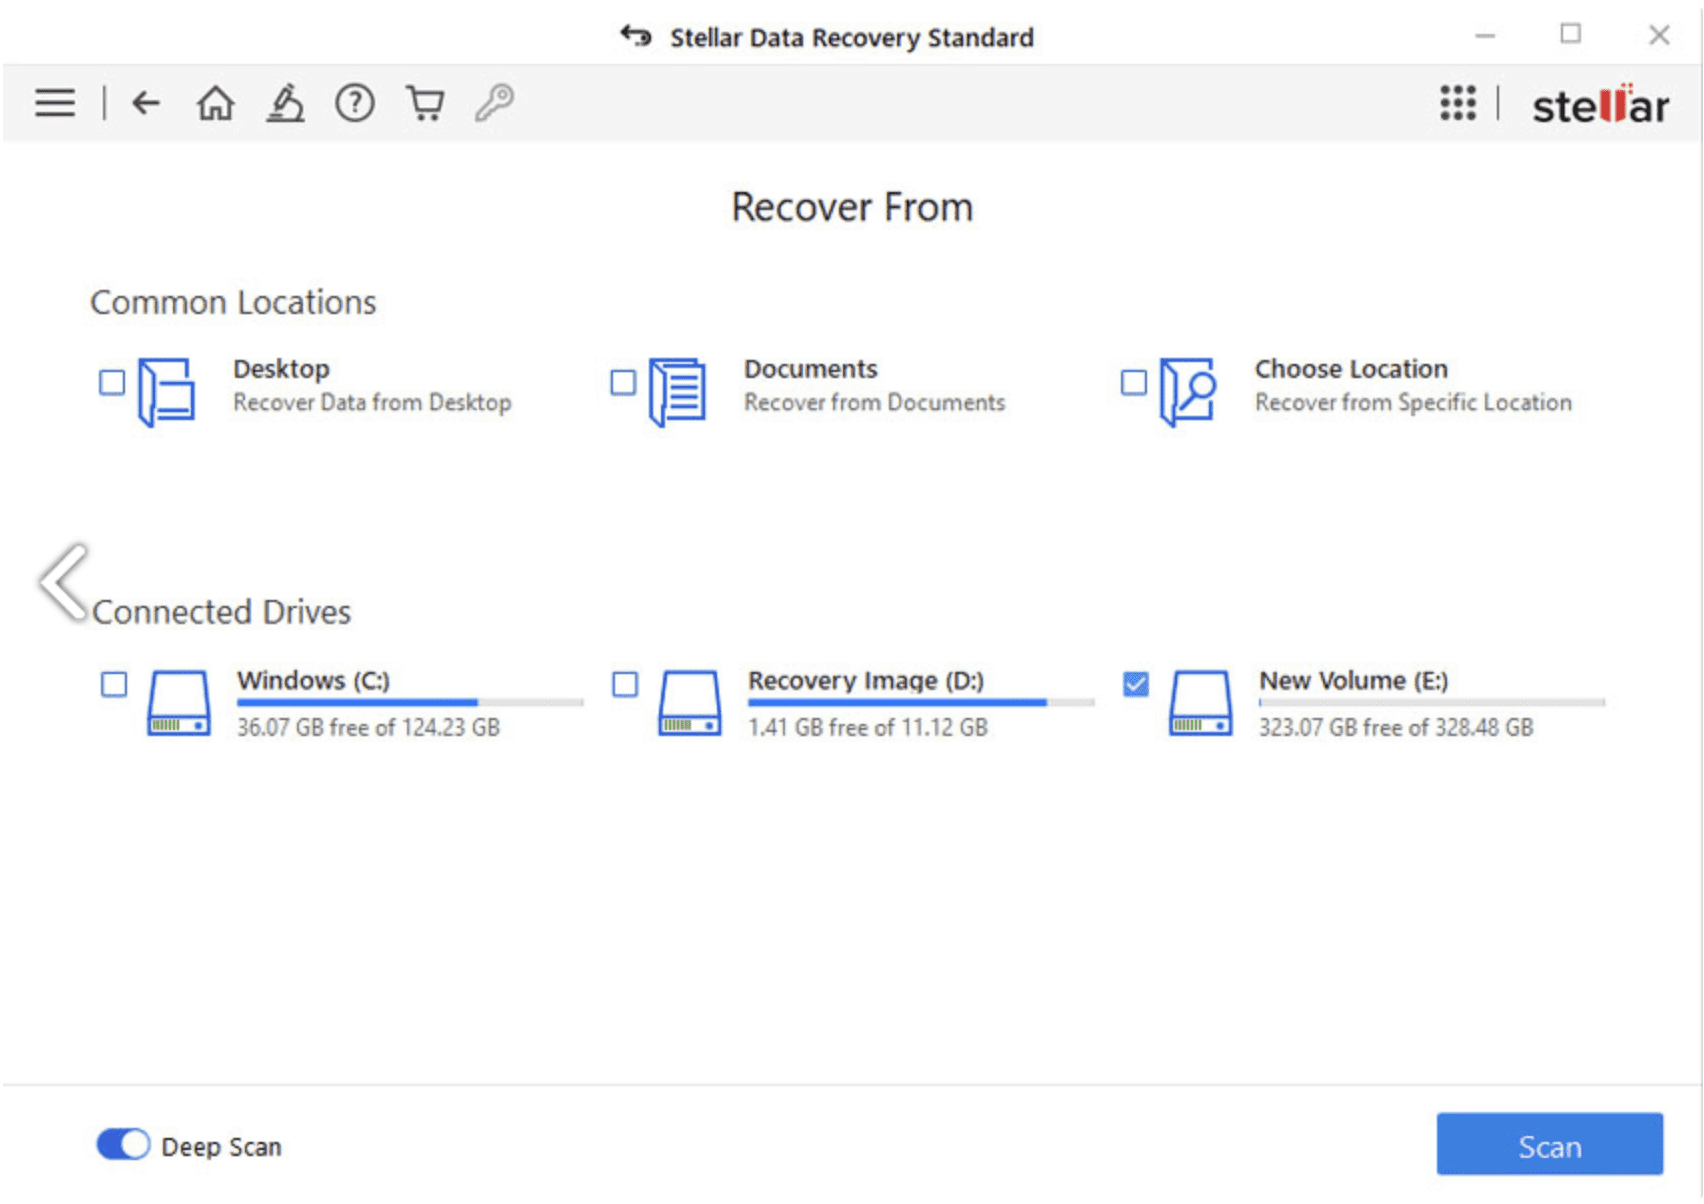This screenshot has height=1204, width=1704.
Task: Click the Stellar logo
Action: pos(1600,102)
